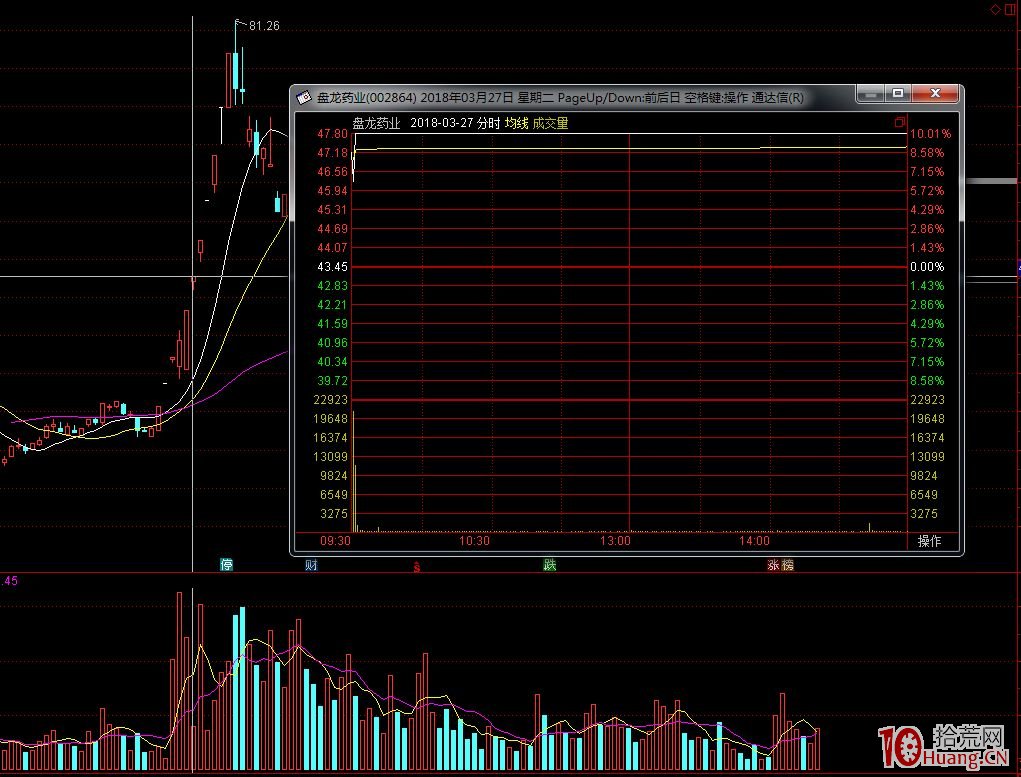This screenshot has height=777, width=1021.
Task: Click the 81.26 high price label
Action: [264, 25]
